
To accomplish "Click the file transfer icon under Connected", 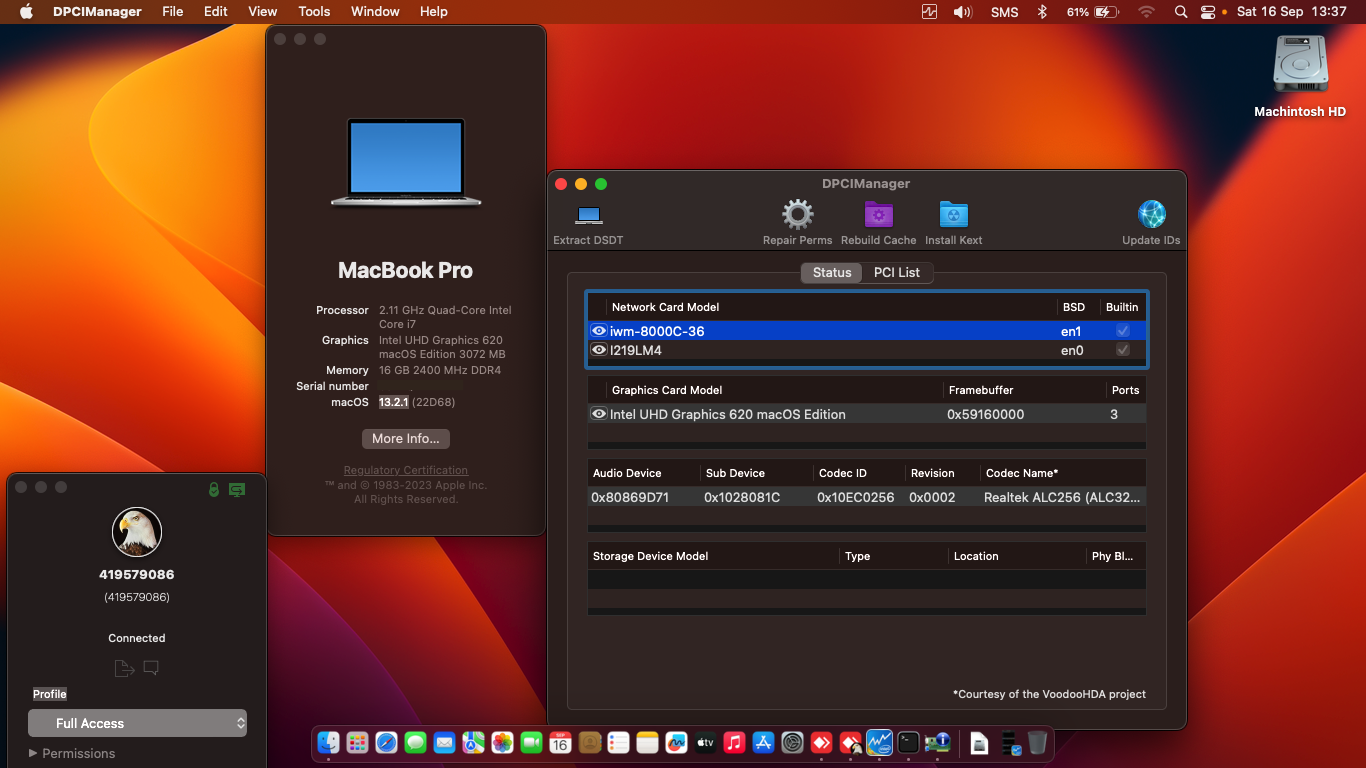I will 123,668.
